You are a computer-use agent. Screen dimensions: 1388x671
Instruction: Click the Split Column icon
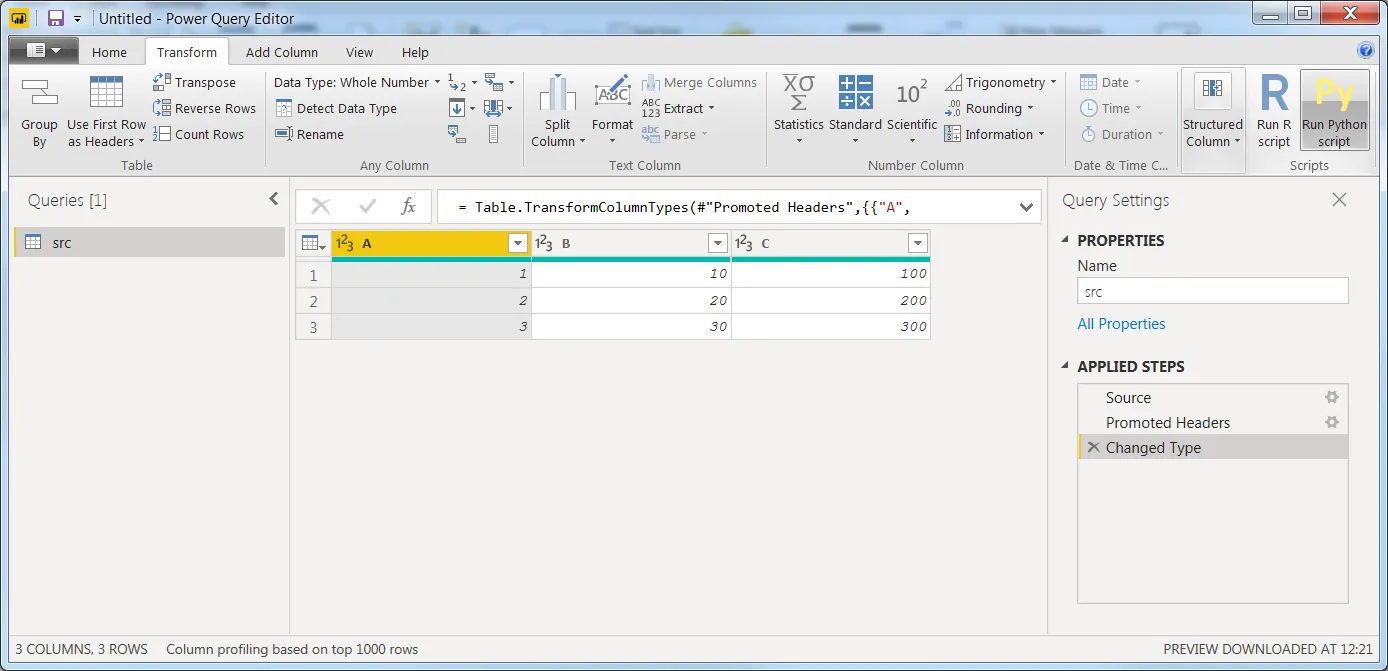[558, 94]
